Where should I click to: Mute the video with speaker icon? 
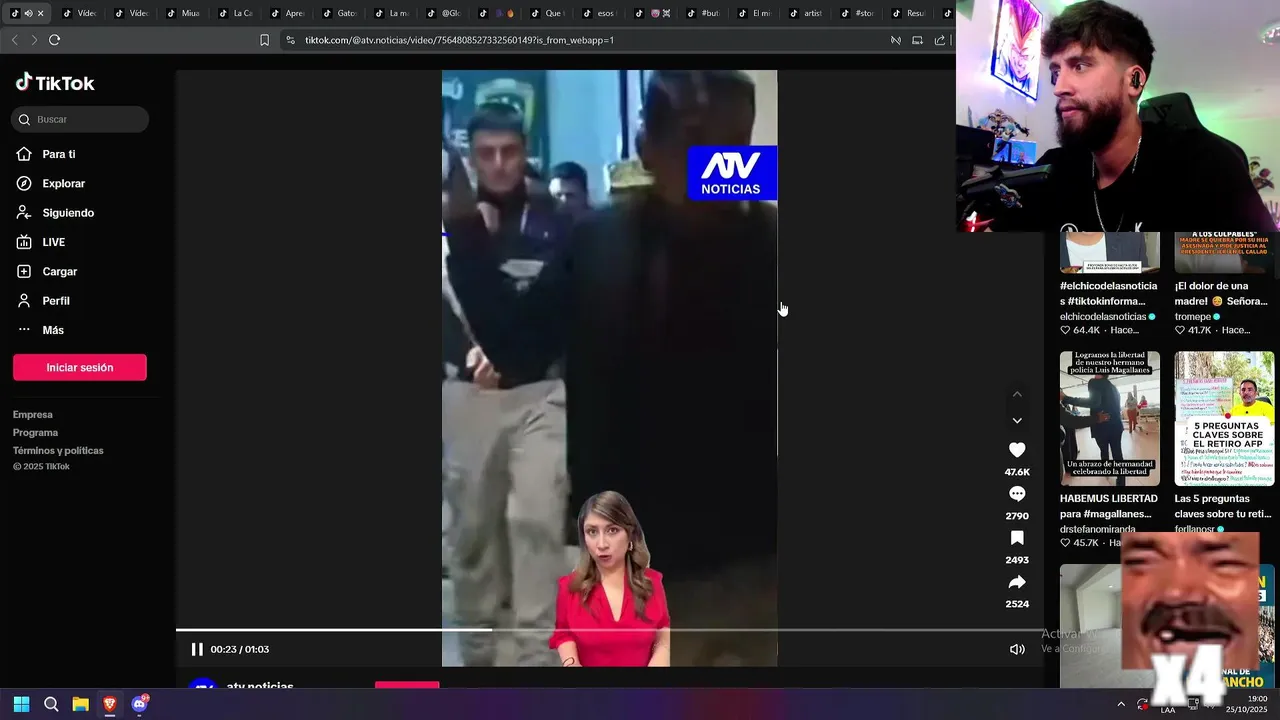point(1017,649)
